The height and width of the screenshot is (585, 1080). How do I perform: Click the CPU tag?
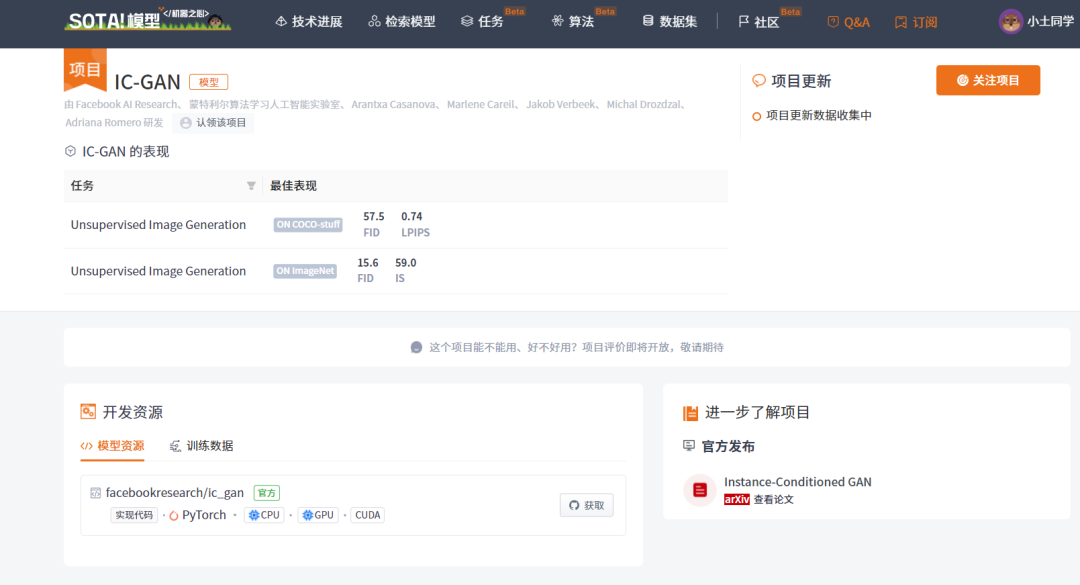[x=264, y=515]
